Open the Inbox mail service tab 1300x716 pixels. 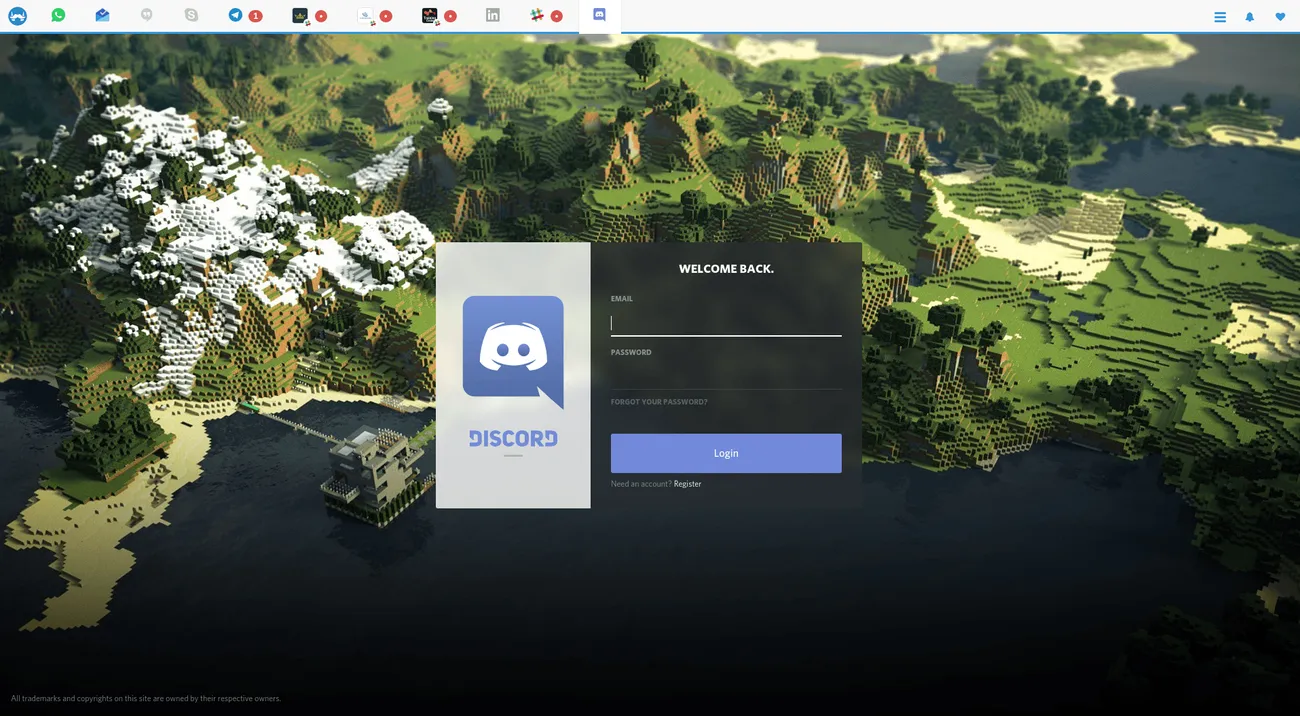tap(102, 15)
